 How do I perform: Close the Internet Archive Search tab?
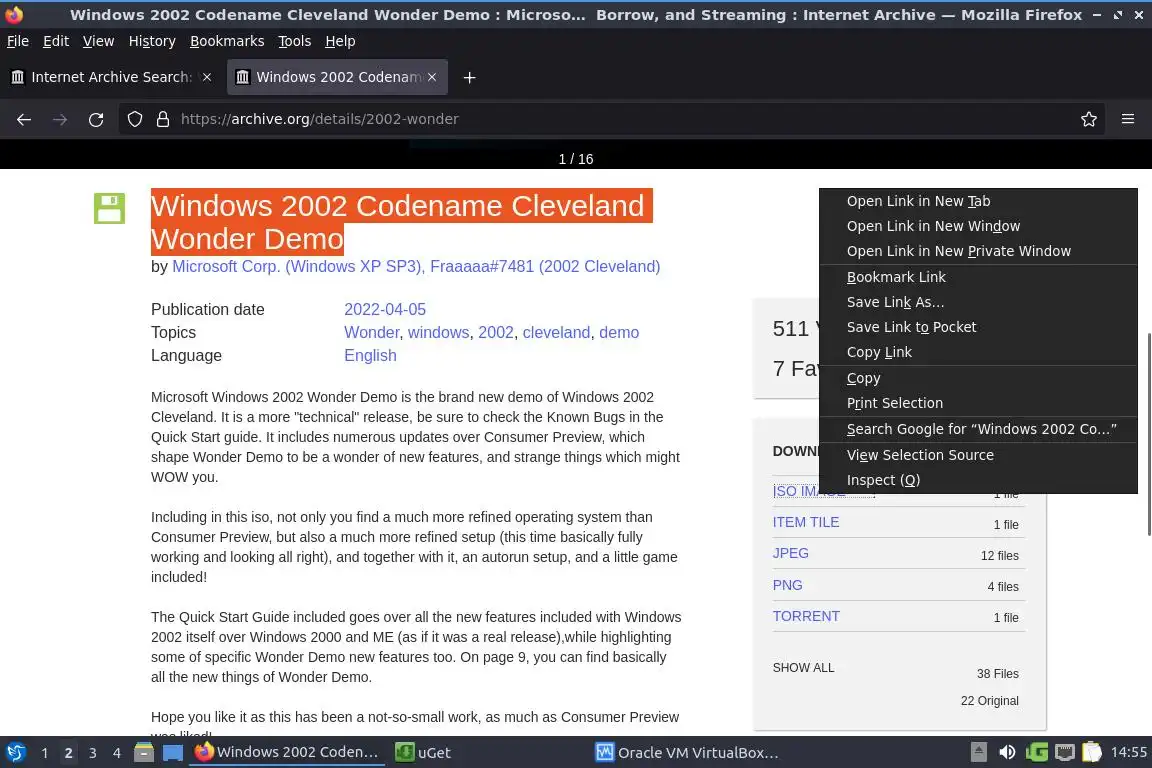click(x=207, y=76)
